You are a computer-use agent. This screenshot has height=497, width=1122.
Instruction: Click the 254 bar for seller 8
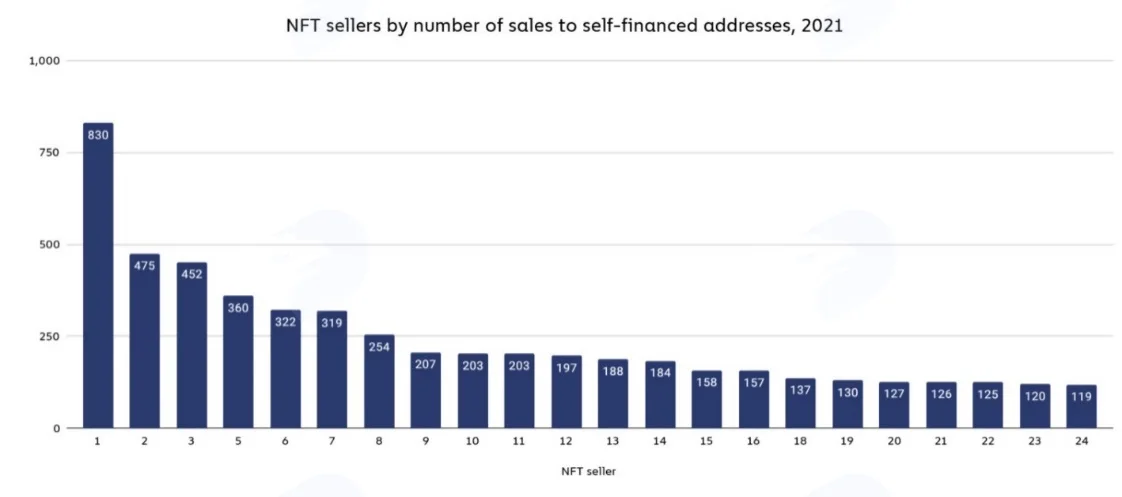tap(379, 381)
